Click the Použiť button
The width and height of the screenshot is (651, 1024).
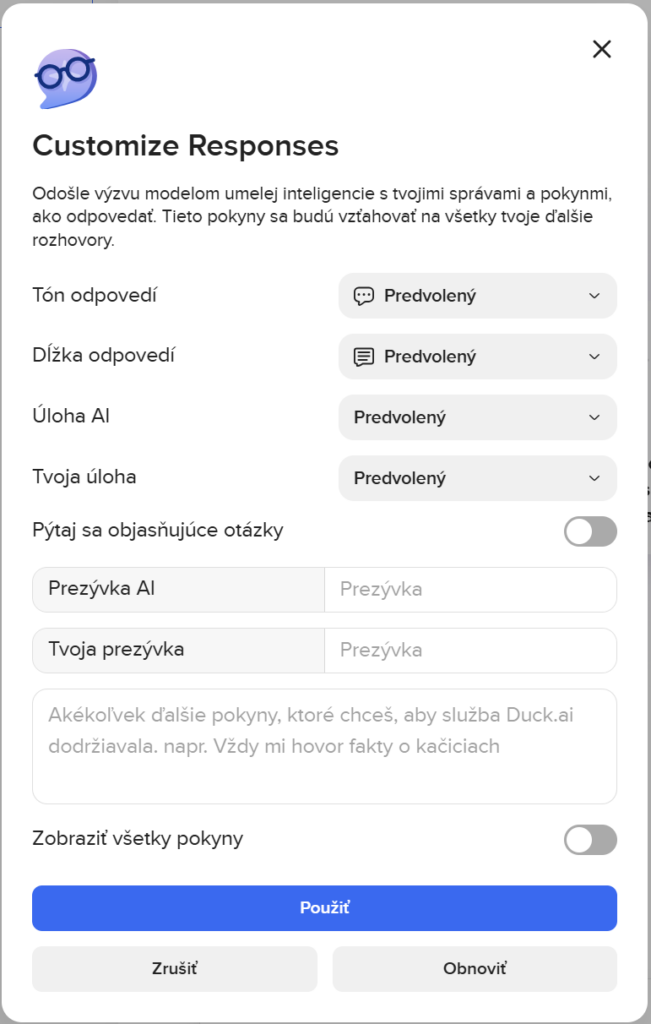[x=324, y=908]
